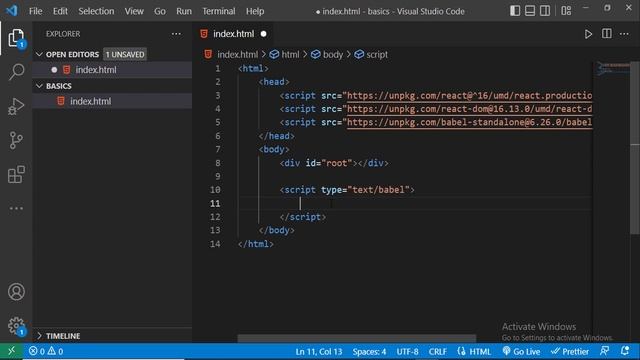Open the Manage gear icon
This screenshot has width=640, height=360.
point(16,326)
